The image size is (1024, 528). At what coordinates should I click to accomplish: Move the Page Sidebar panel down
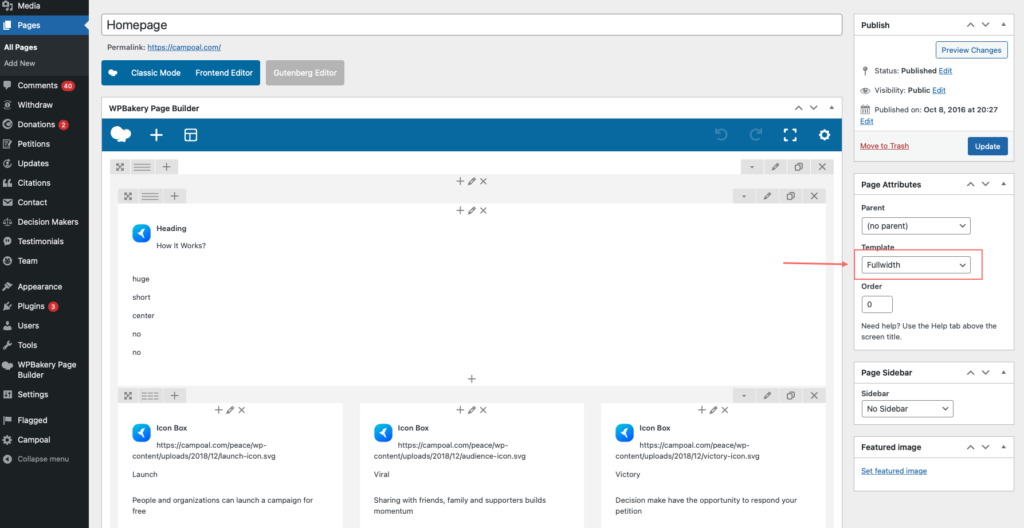(986, 372)
